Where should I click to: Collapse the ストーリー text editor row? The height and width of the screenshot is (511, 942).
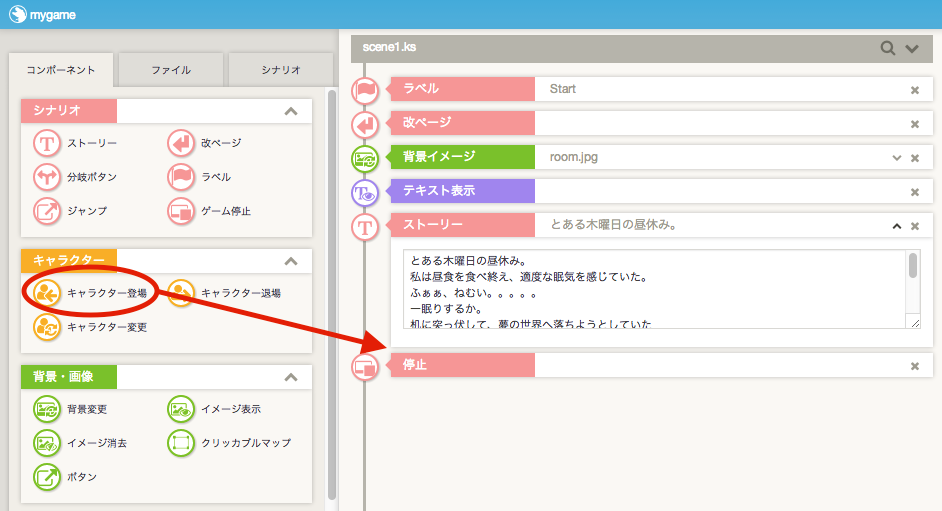coord(897,226)
